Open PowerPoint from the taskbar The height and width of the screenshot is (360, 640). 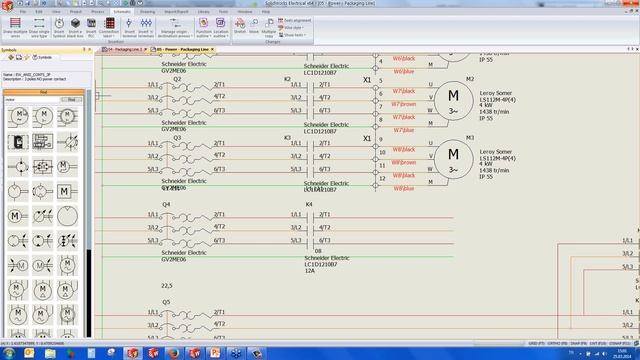coord(215,353)
